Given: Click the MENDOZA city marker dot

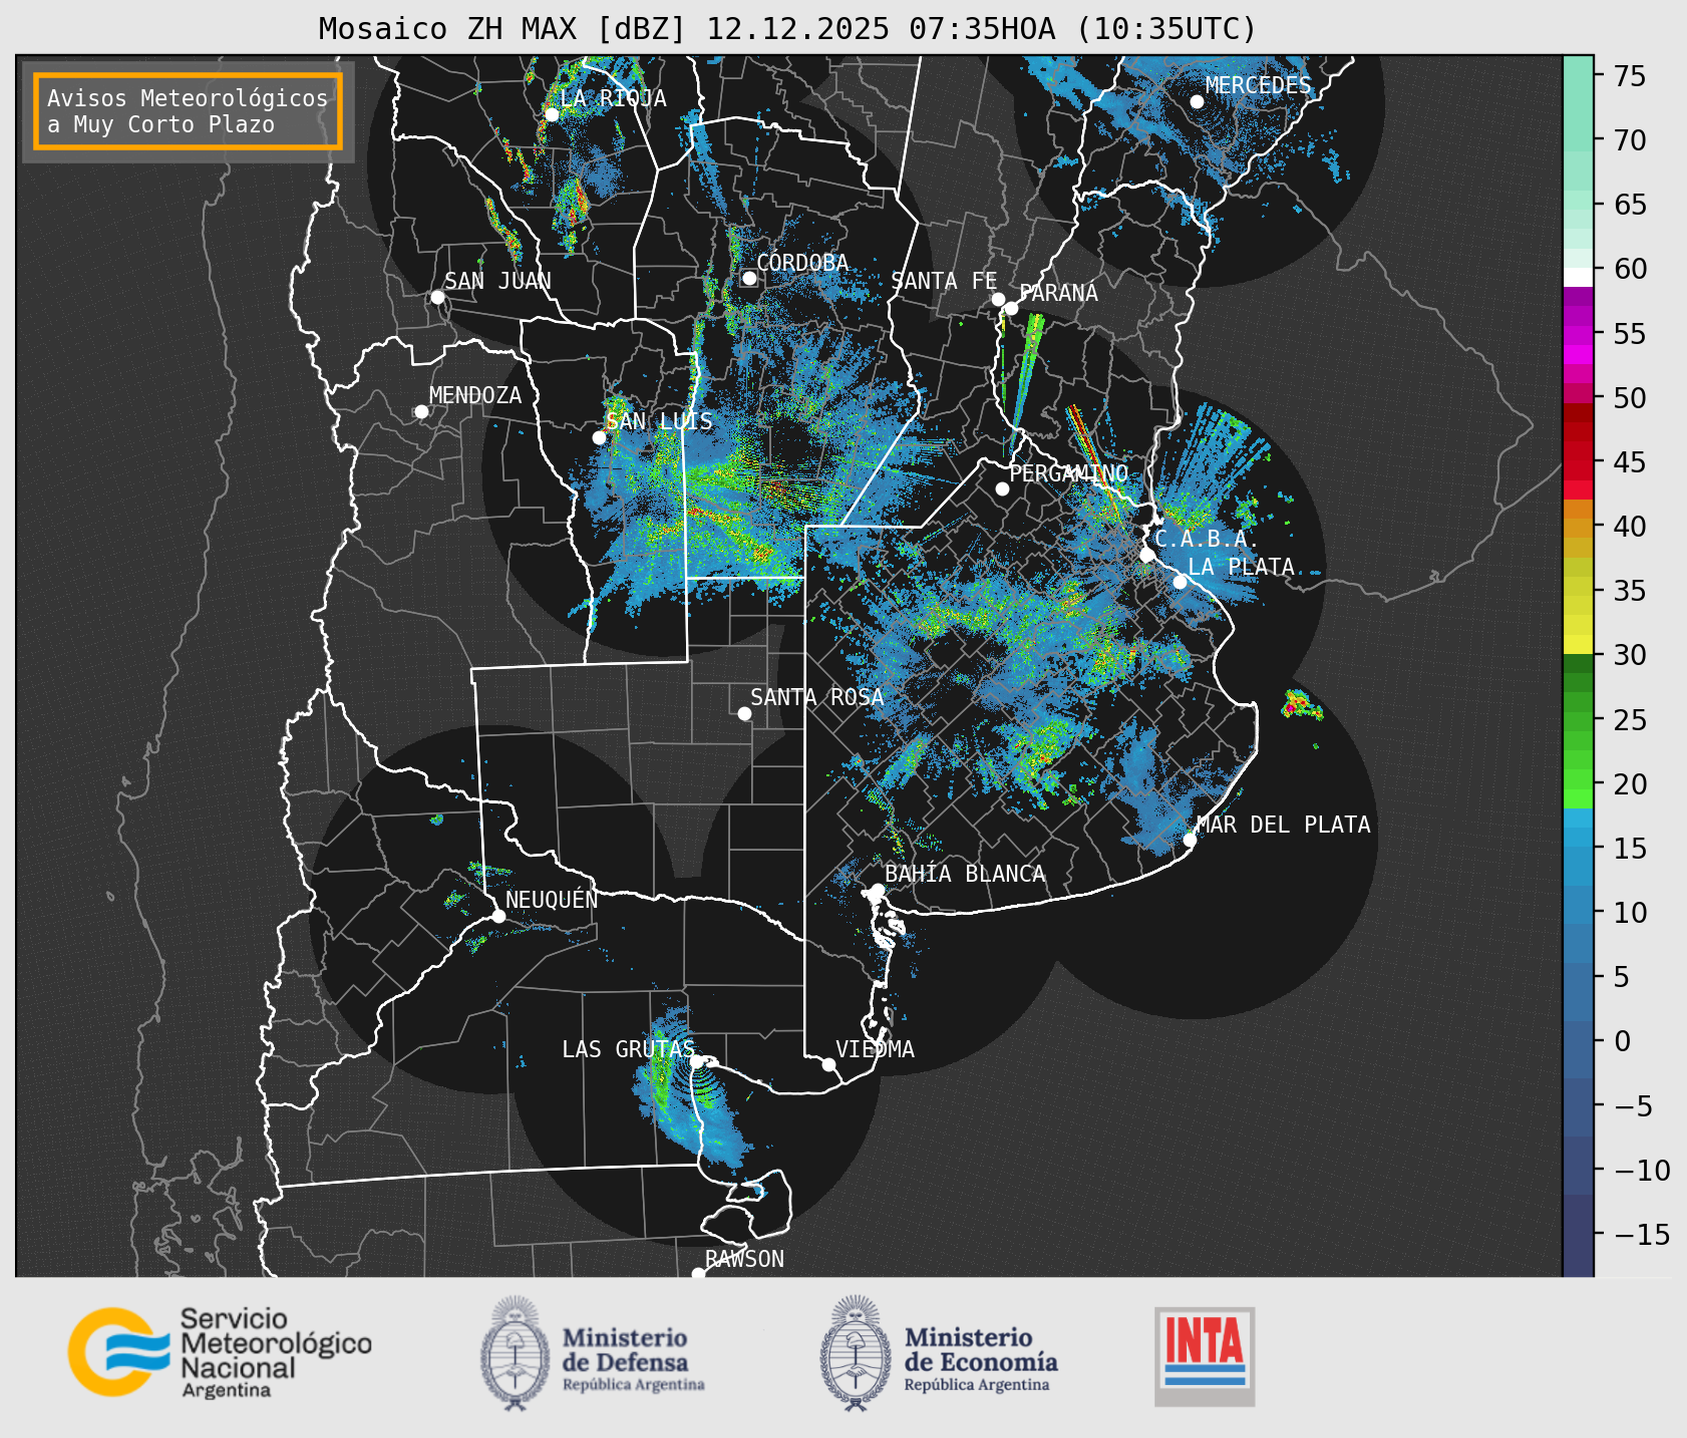Looking at the screenshot, I should (421, 411).
